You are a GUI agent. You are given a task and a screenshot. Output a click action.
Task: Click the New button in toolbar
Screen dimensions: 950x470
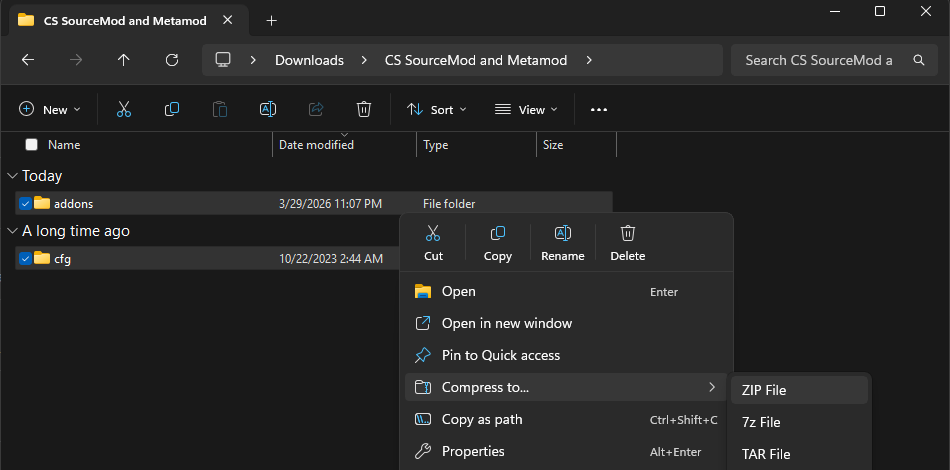pos(49,109)
